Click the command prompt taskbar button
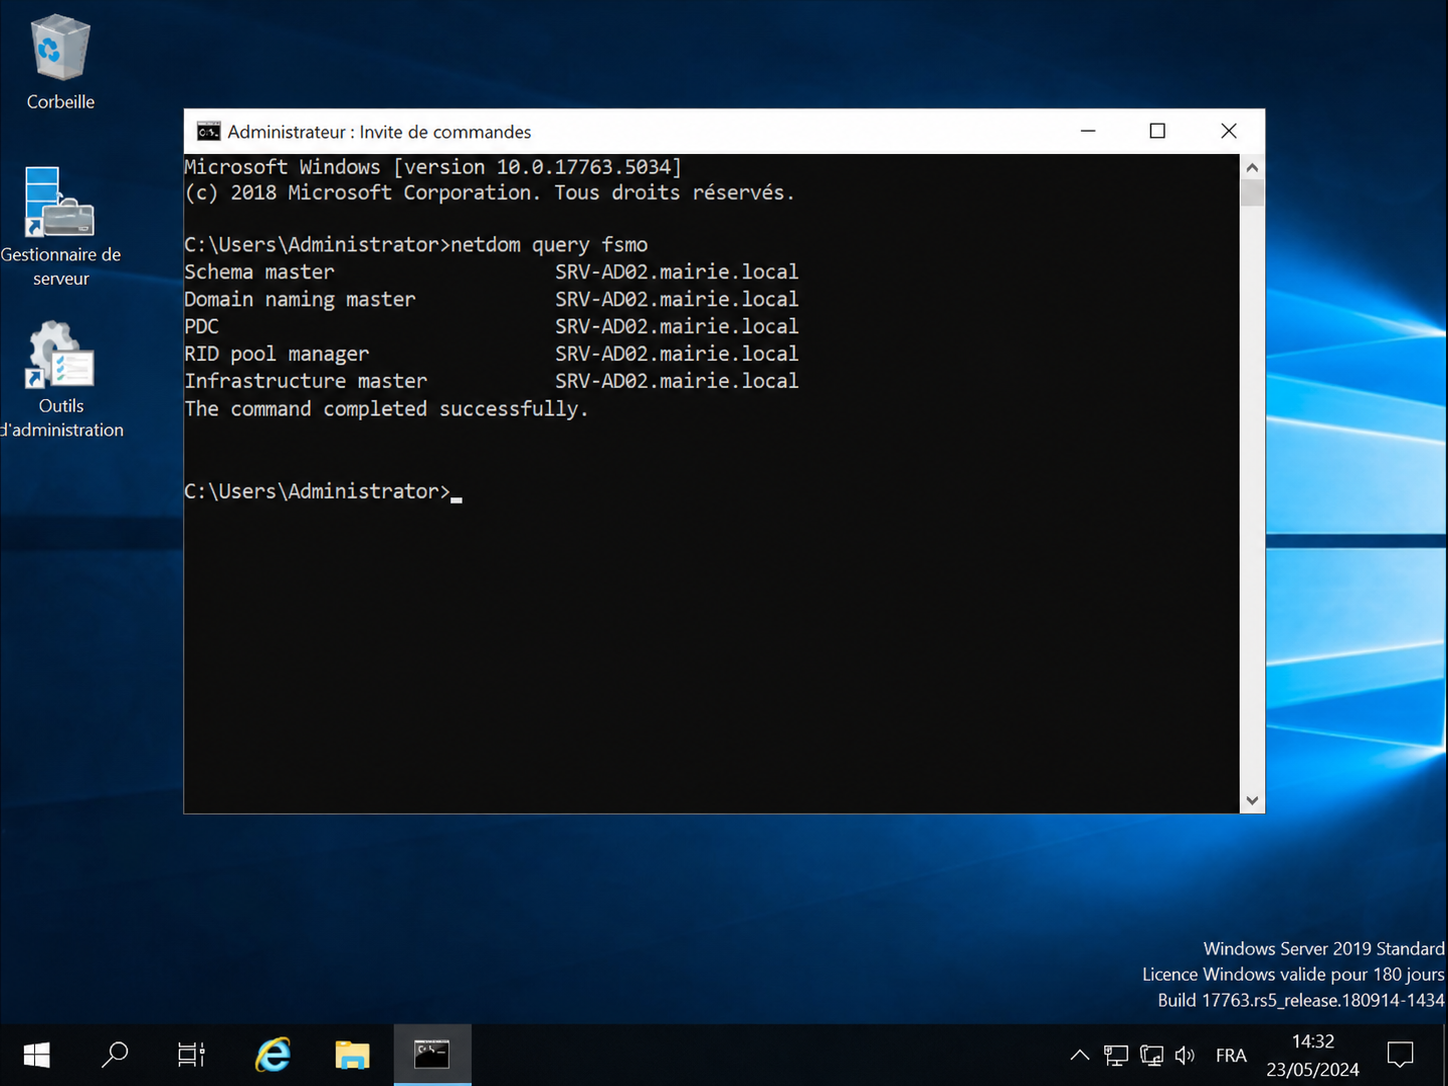This screenshot has width=1448, height=1086. (432, 1055)
